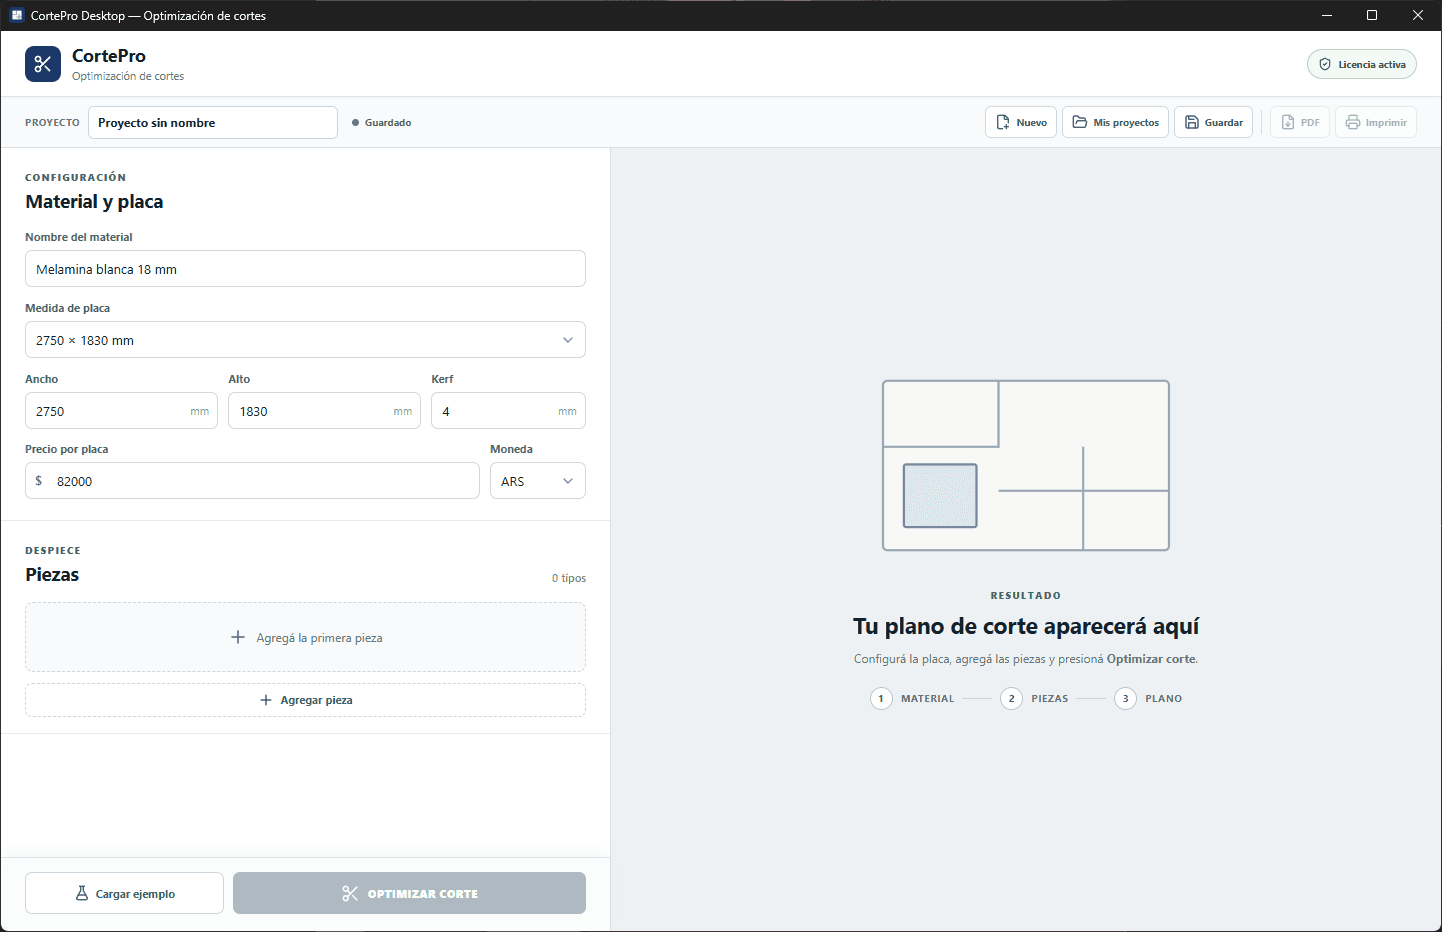Open the Moneda ARS dropdown
Viewport: 1442px width, 932px height.
pyautogui.click(x=538, y=481)
